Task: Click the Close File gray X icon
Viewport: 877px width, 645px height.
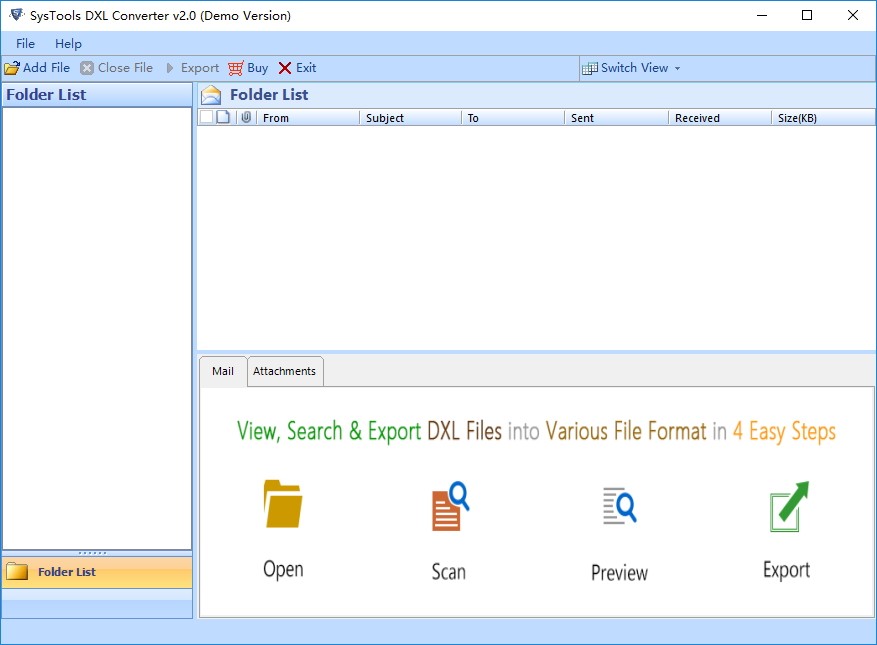Action: pyautogui.click(x=87, y=68)
